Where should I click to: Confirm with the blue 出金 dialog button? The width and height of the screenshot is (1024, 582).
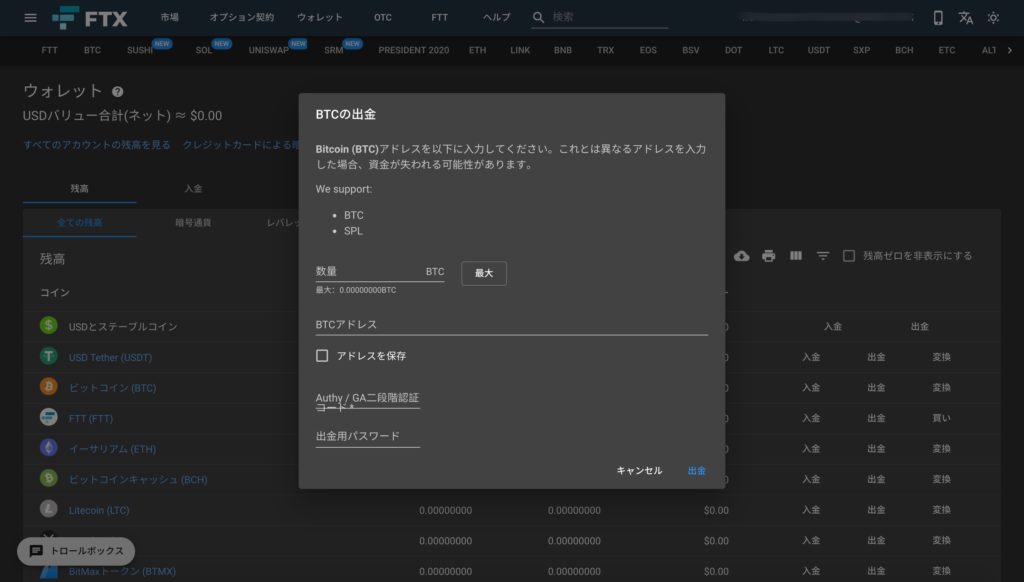coord(697,471)
